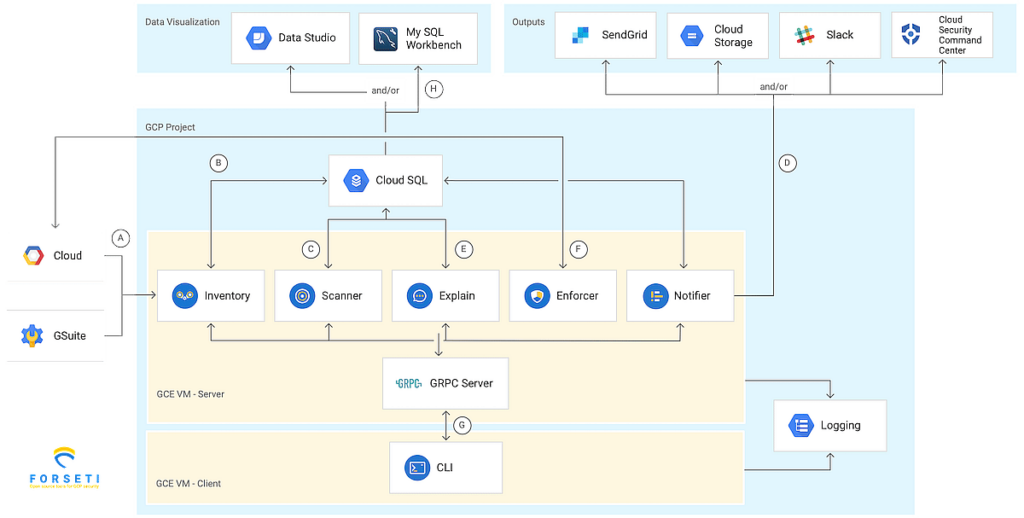Viewport: 1024px width, 518px height.
Task: Click the "Scanner" label
Action: tap(342, 296)
